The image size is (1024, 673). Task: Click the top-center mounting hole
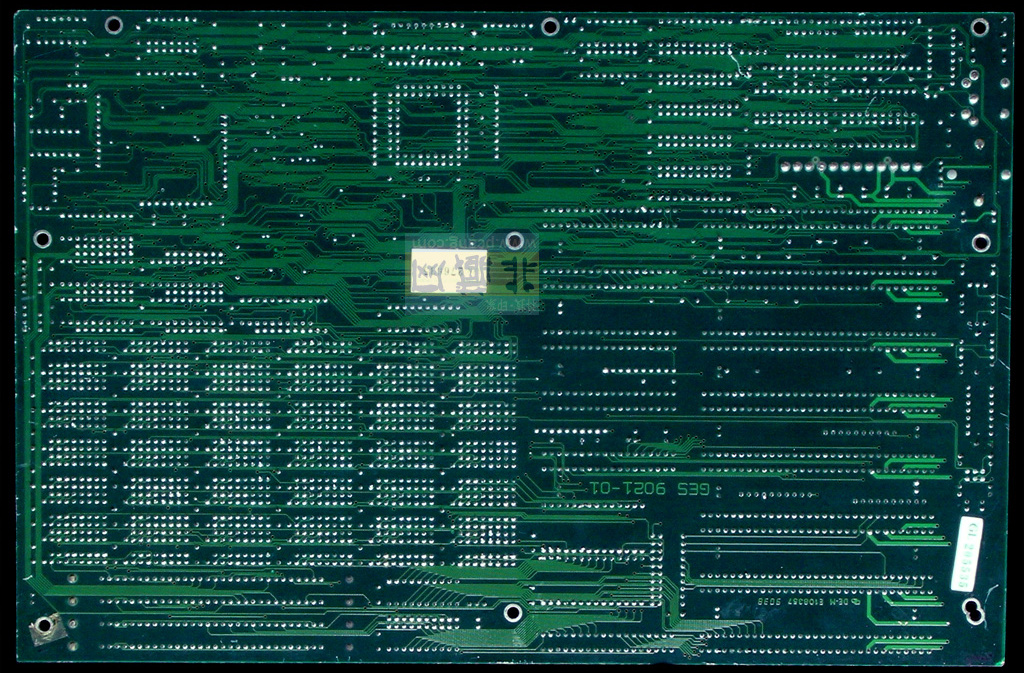coord(549,26)
